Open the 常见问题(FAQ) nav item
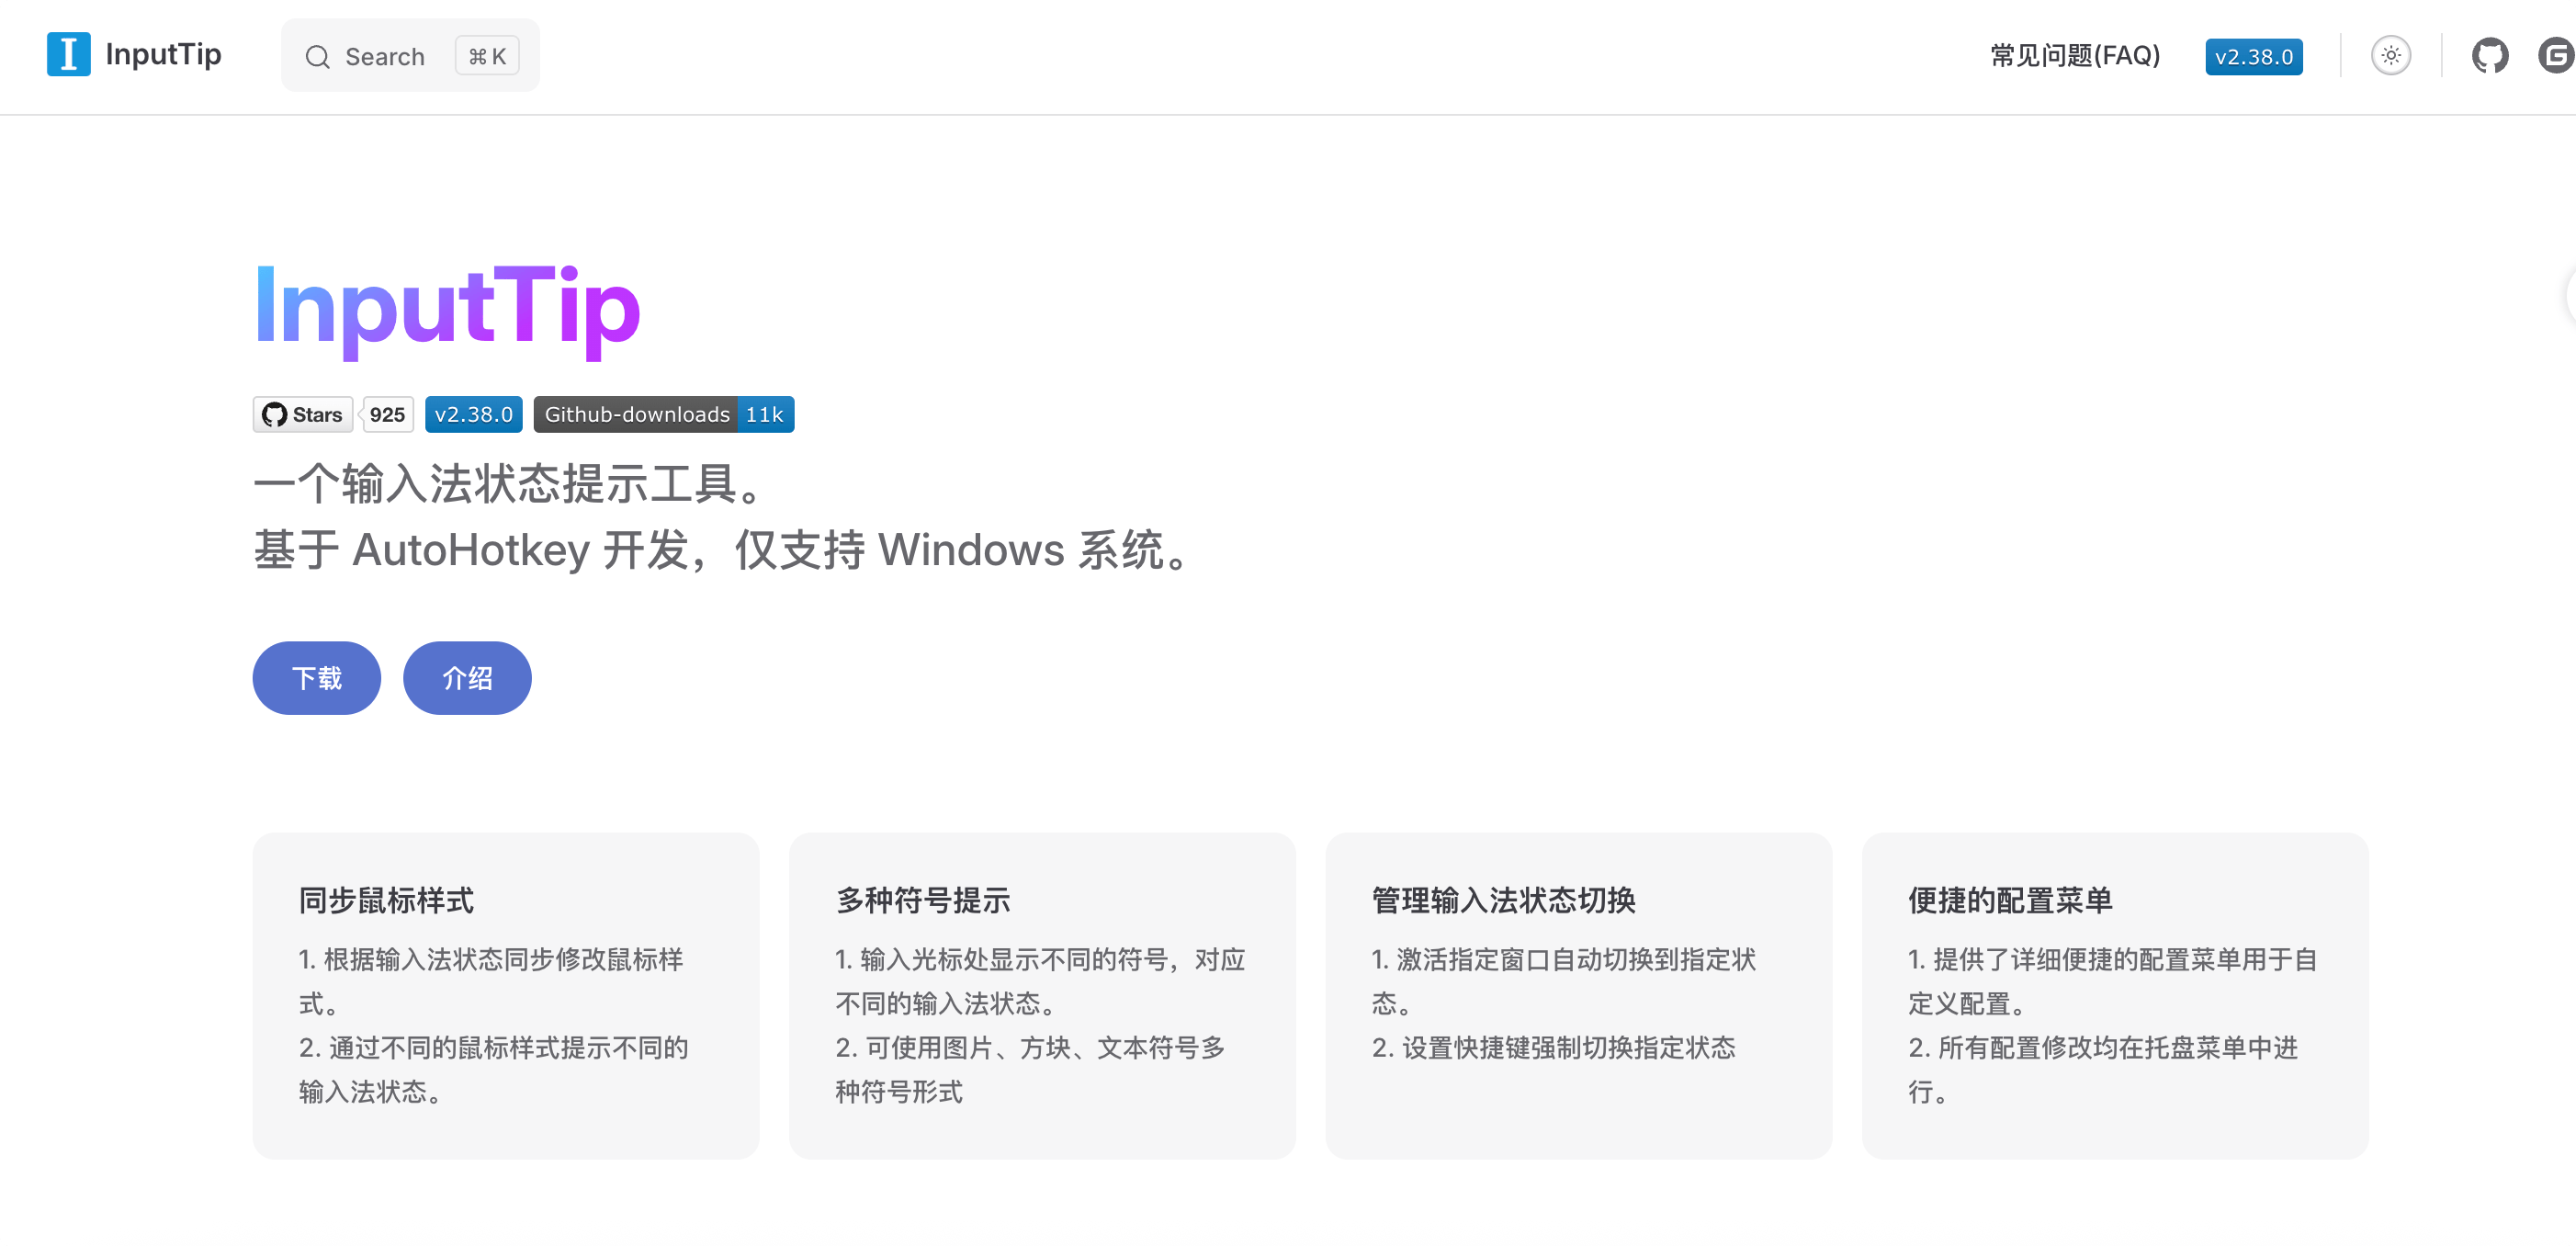Image resolution: width=2576 pixels, height=1246 pixels. coord(2075,55)
